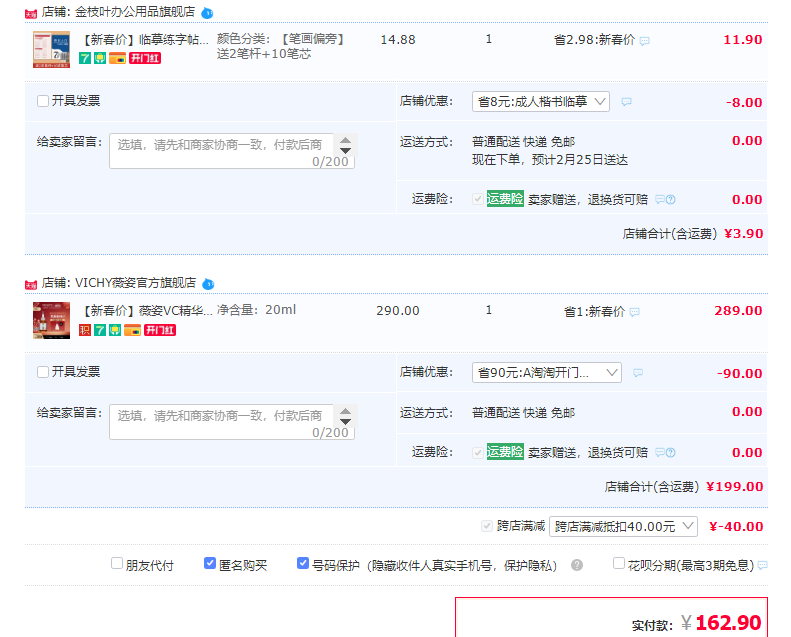Image resolution: width=791 pixels, height=637 pixels.
Task: Enable the 朋友代付 checkbox
Action: [117, 563]
